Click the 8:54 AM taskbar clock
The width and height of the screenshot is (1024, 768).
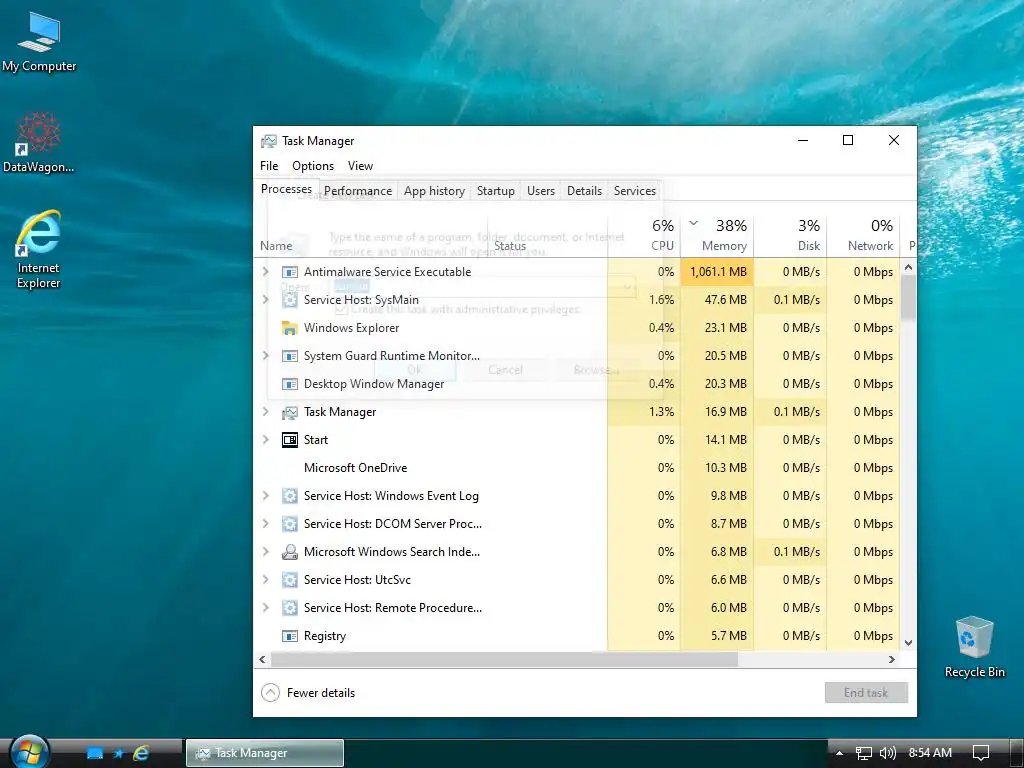point(930,753)
